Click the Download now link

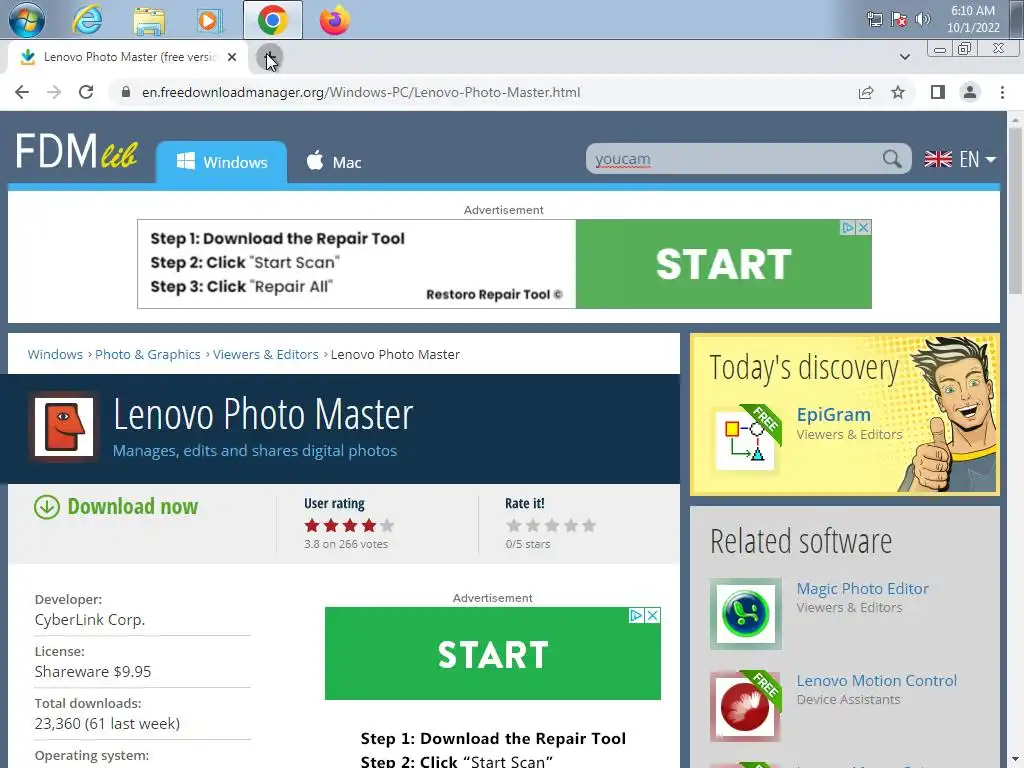coord(133,506)
